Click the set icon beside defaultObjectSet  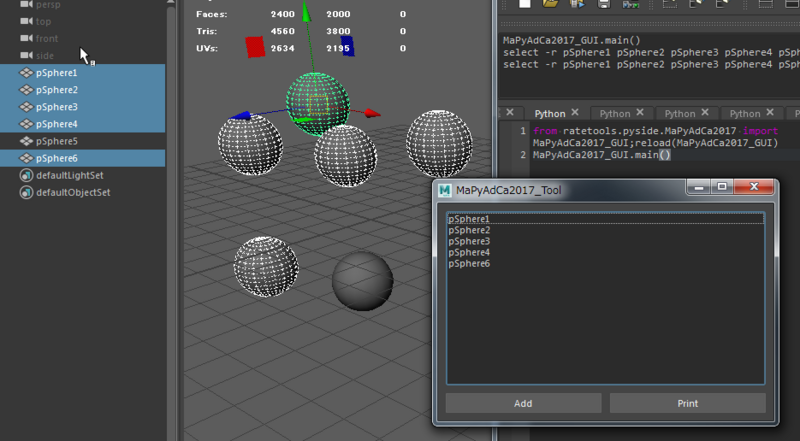[x=26, y=192]
